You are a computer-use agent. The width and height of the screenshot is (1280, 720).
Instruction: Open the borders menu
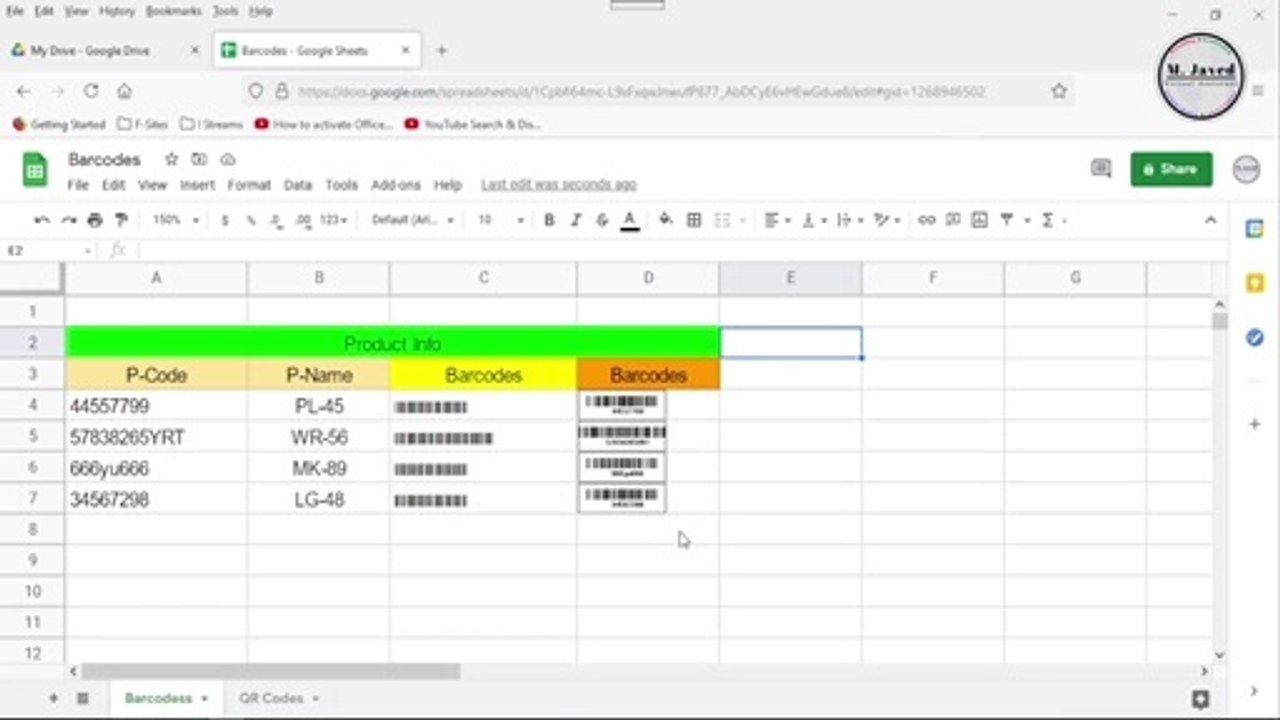(694, 220)
